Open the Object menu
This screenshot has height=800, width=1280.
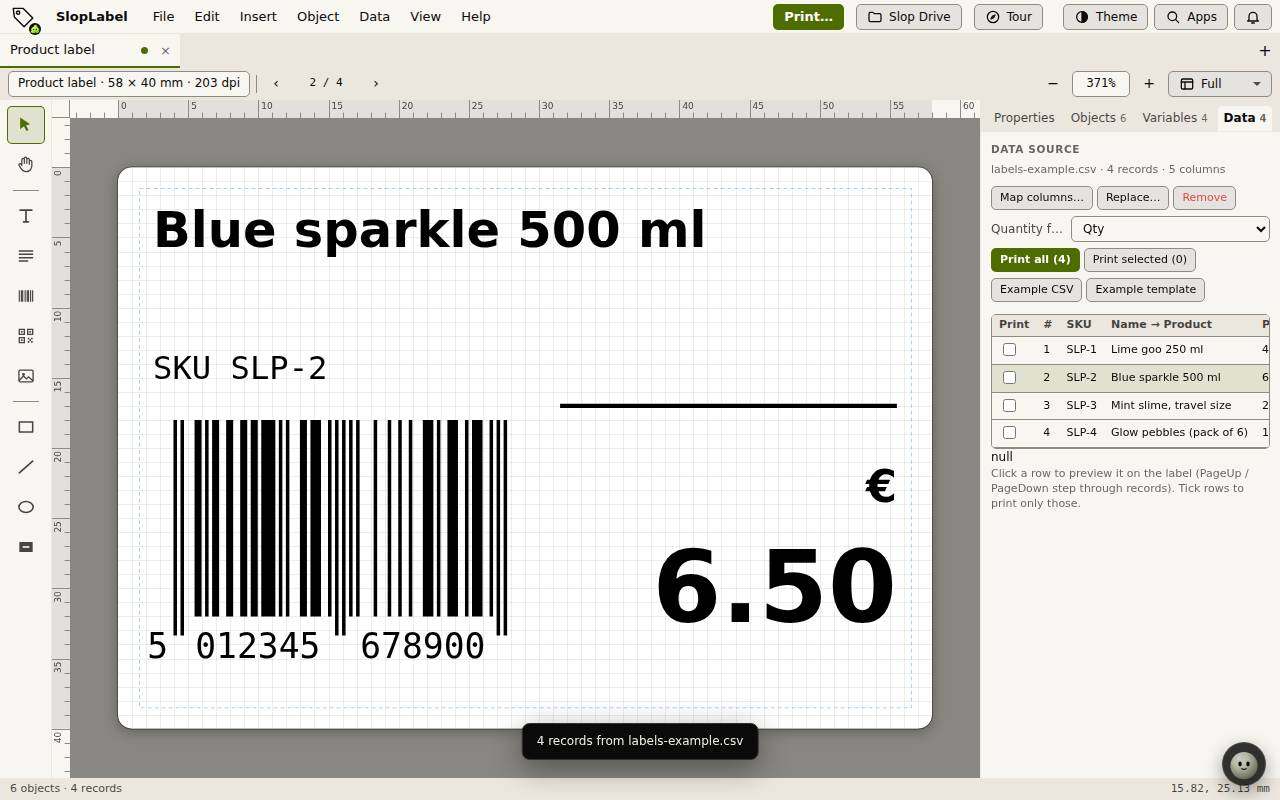pos(318,17)
